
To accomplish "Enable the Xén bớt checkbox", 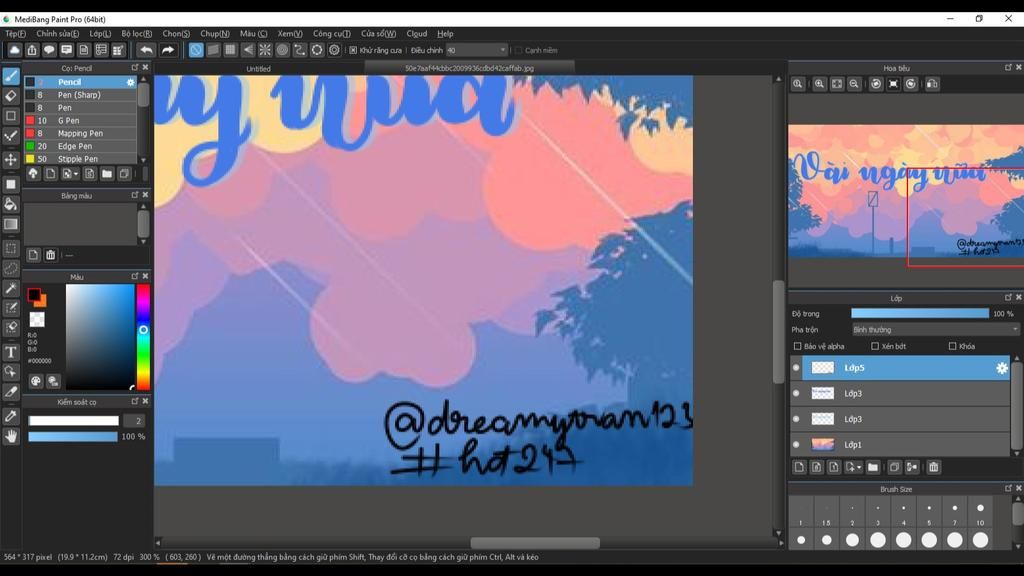I will click(x=875, y=346).
